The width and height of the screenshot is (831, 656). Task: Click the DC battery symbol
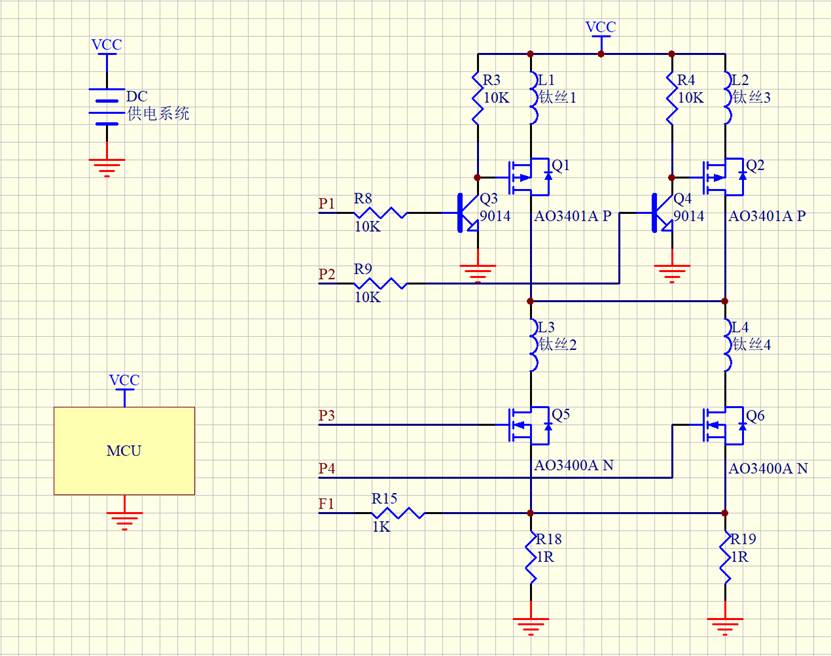pos(107,107)
